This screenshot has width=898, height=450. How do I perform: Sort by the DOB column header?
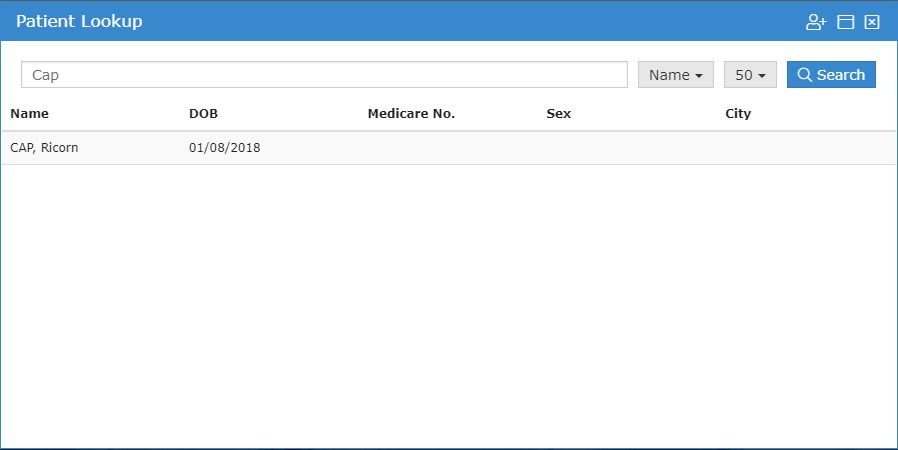click(x=203, y=113)
